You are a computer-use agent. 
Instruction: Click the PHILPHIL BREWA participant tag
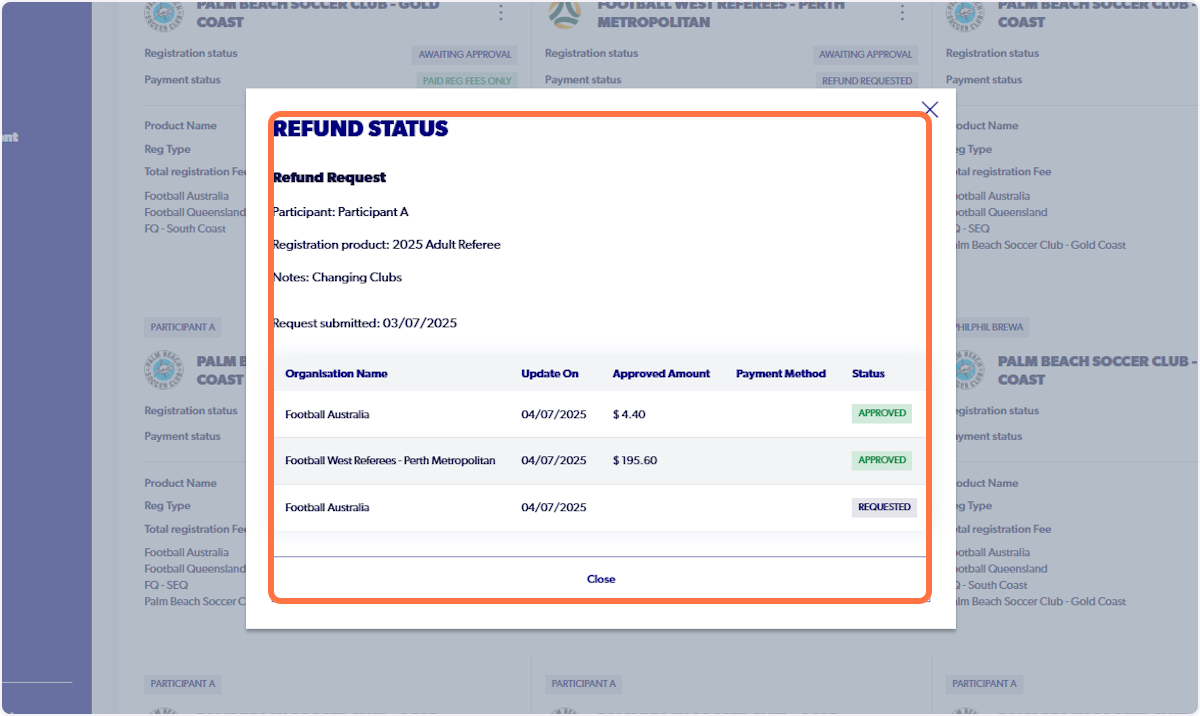pyautogui.click(x=986, y=327)
